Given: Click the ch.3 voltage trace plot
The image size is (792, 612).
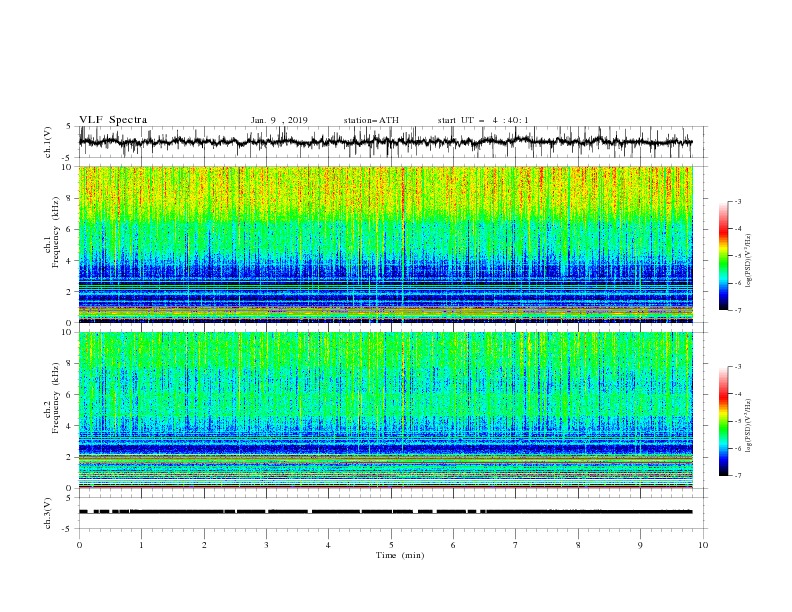Looking at the screenshot, I should 393,513.
